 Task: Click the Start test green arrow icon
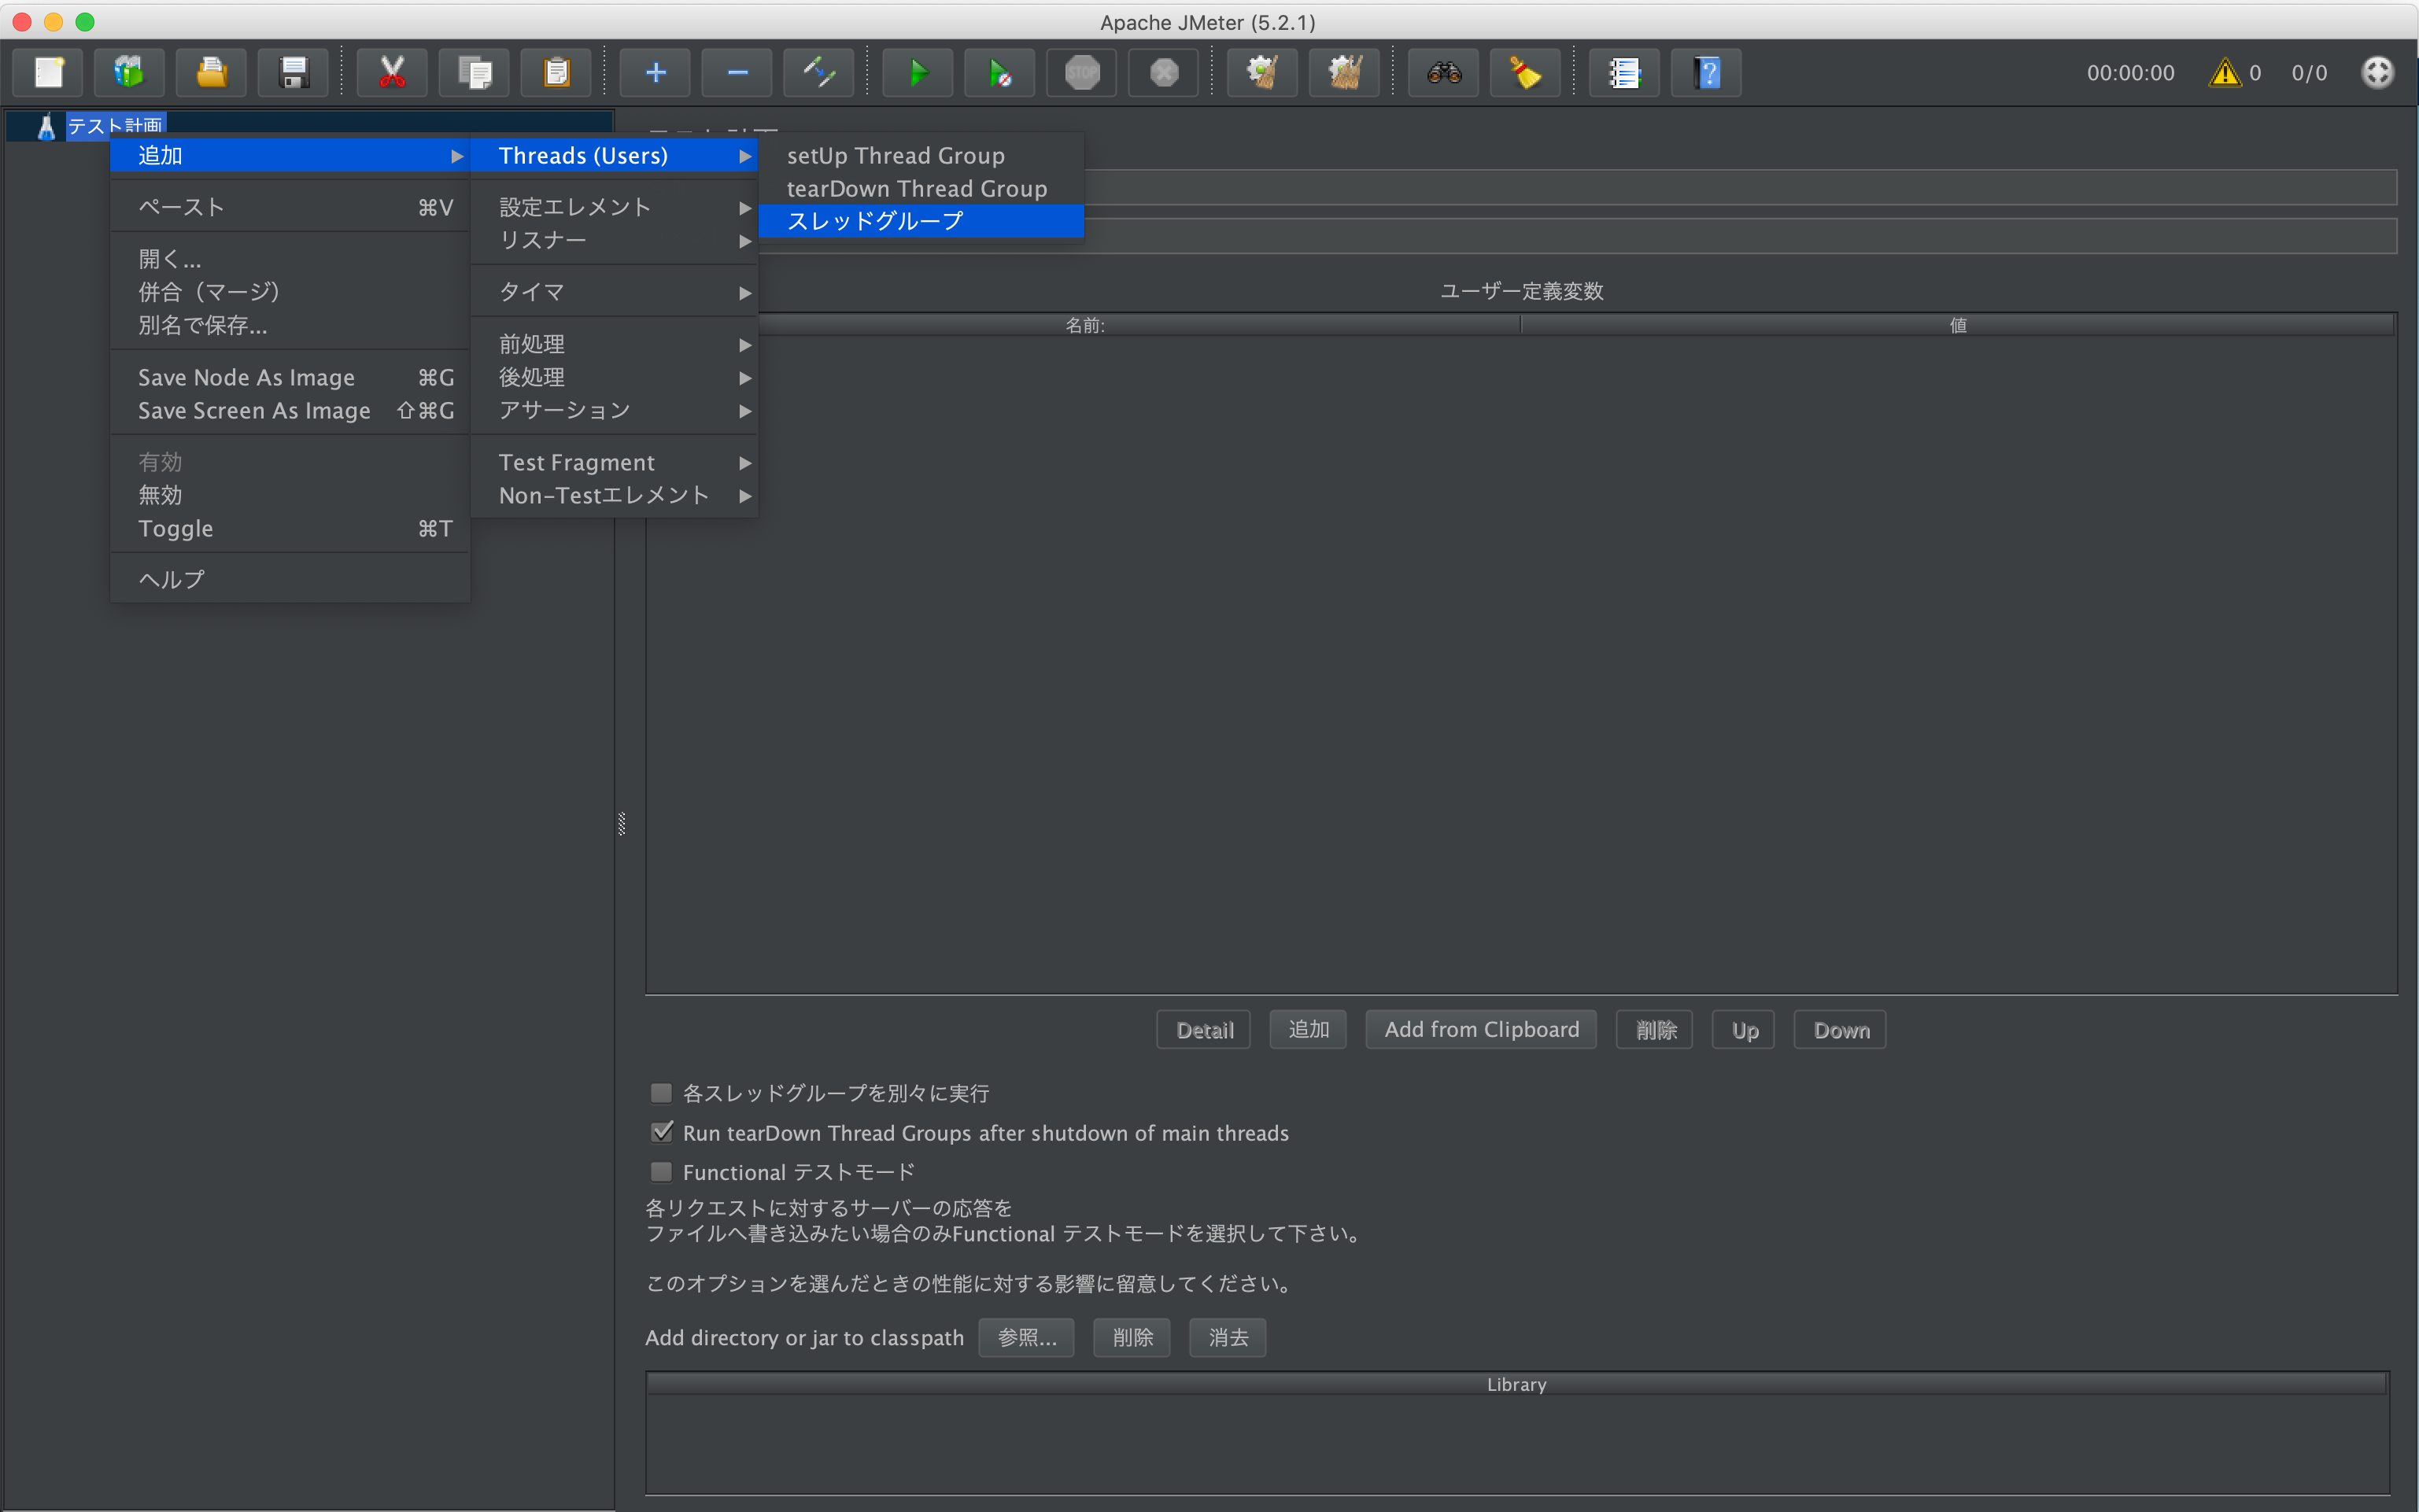[917, 73]
